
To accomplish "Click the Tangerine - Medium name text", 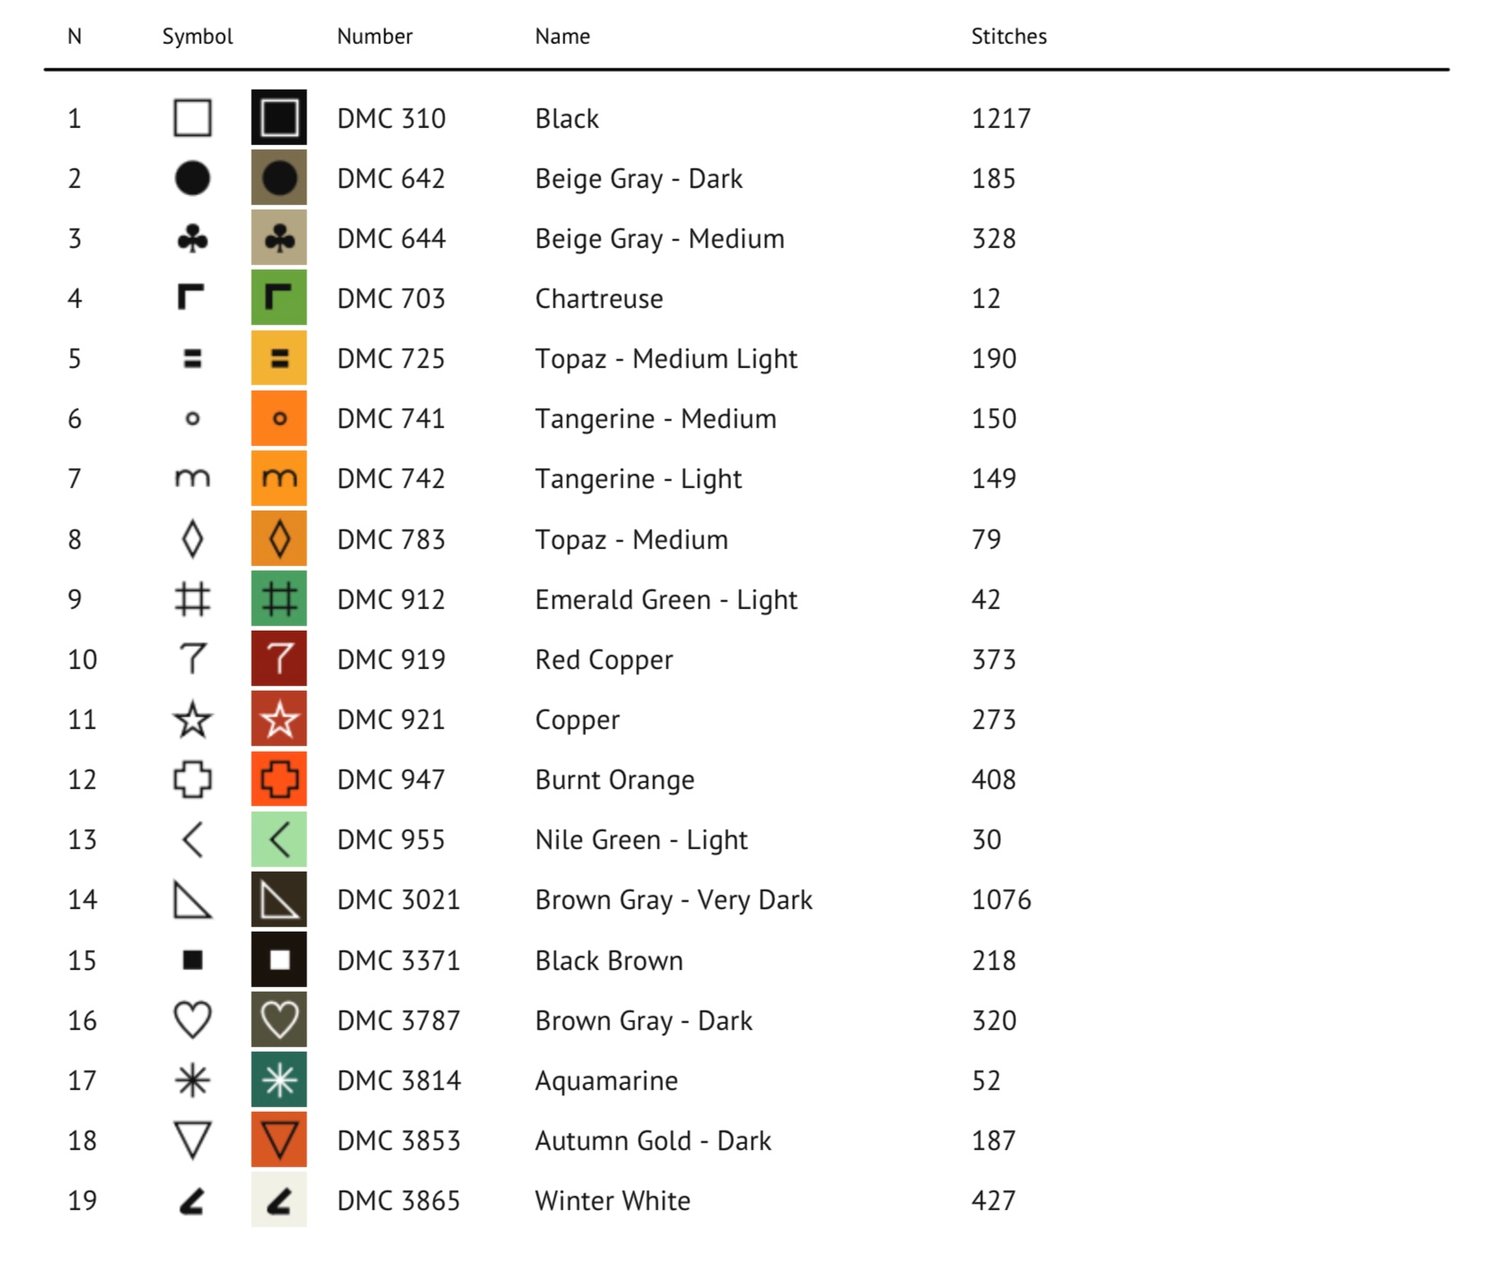I will [x=655, y=419].
